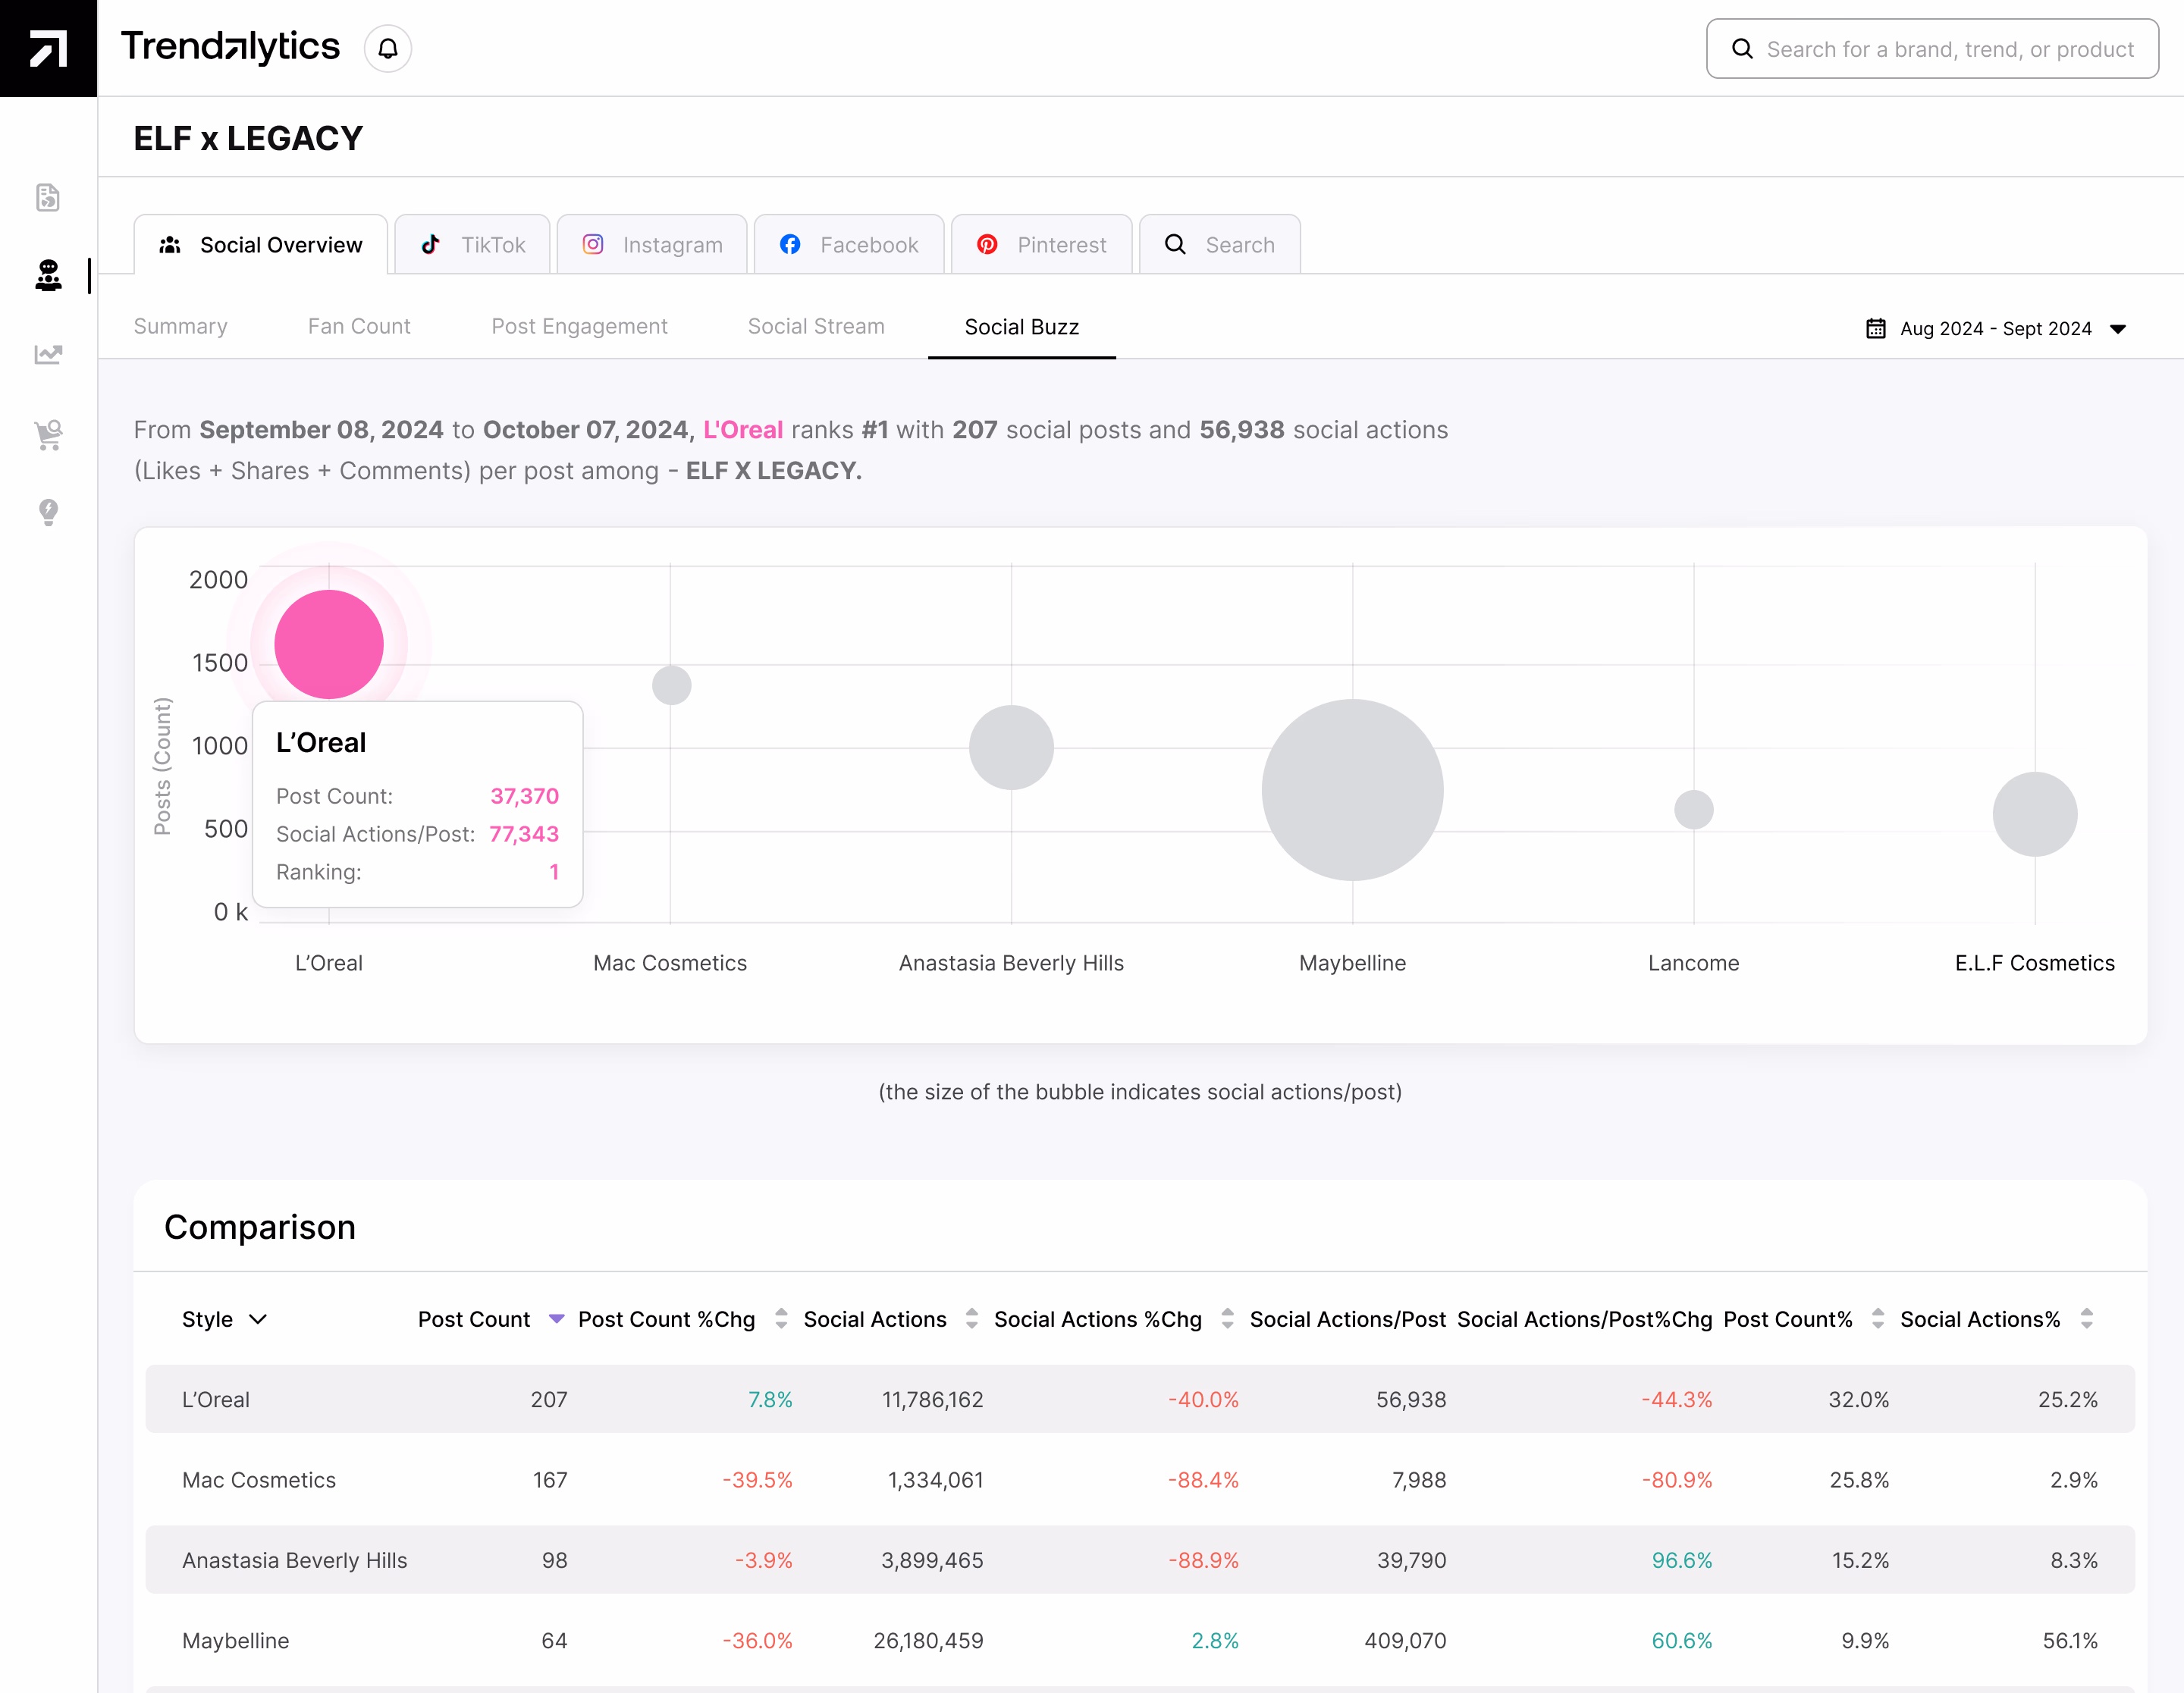Click the pink L'Oreal brand link
The width and height of the screenshot is (2184, 1693).
coord(743,430)
